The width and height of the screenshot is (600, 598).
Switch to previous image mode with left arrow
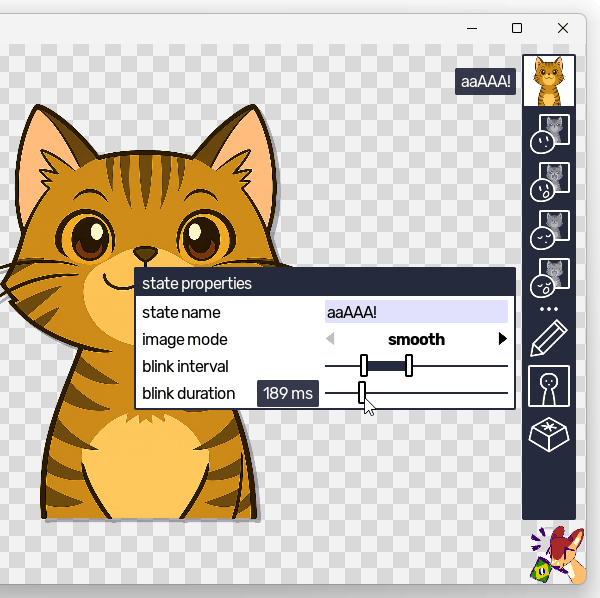[331, 340]
